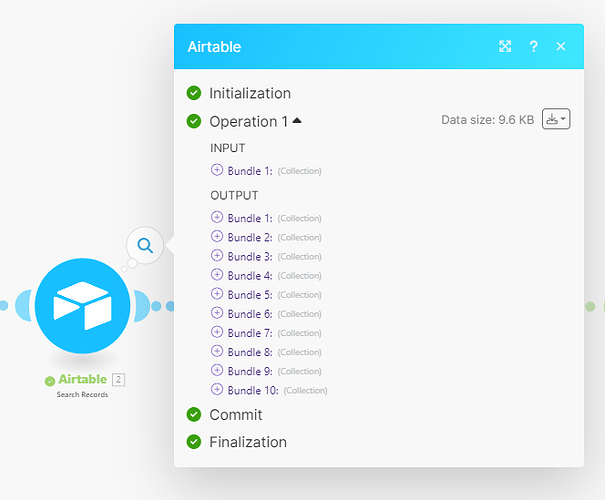Expand OUTPUT Bundle 6 plus icon

(x=217, y=312)
